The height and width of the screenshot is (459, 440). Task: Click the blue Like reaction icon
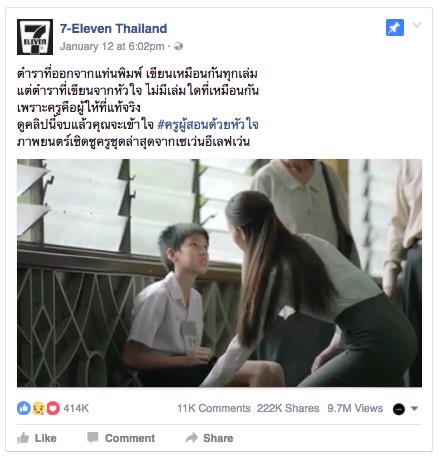click(x=24, y=408)
